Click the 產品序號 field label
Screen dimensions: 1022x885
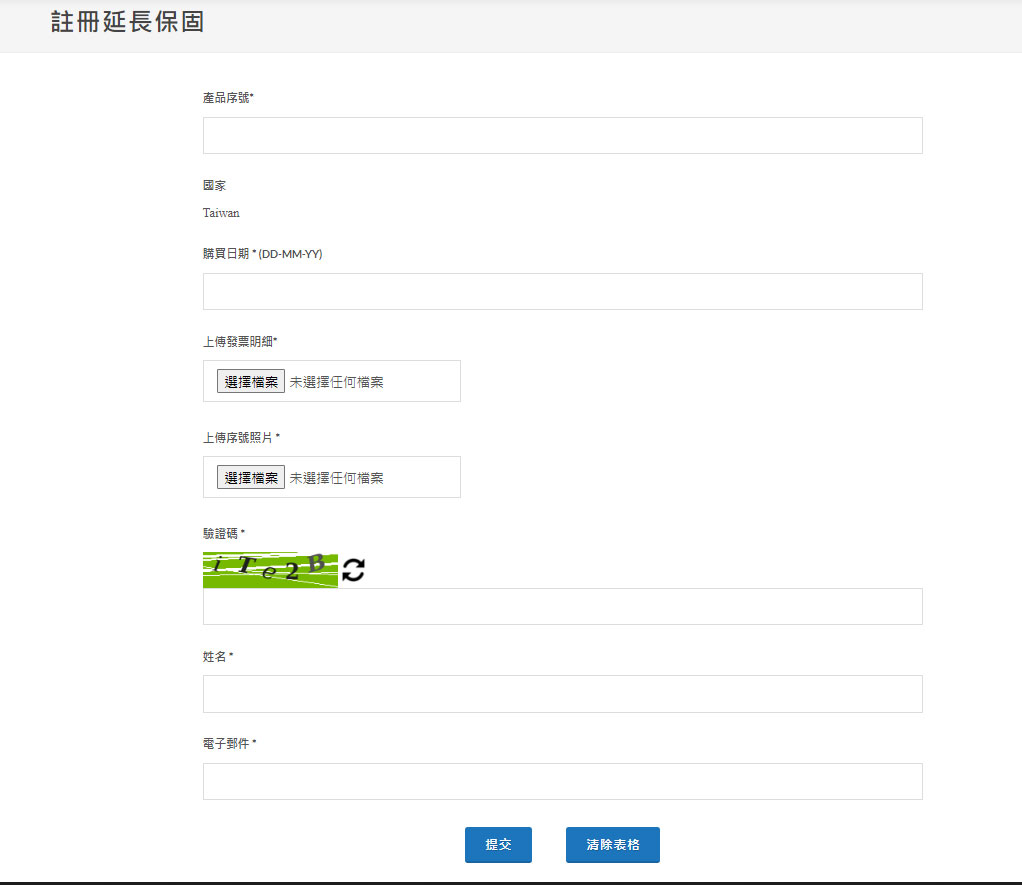tap(227, 98)
